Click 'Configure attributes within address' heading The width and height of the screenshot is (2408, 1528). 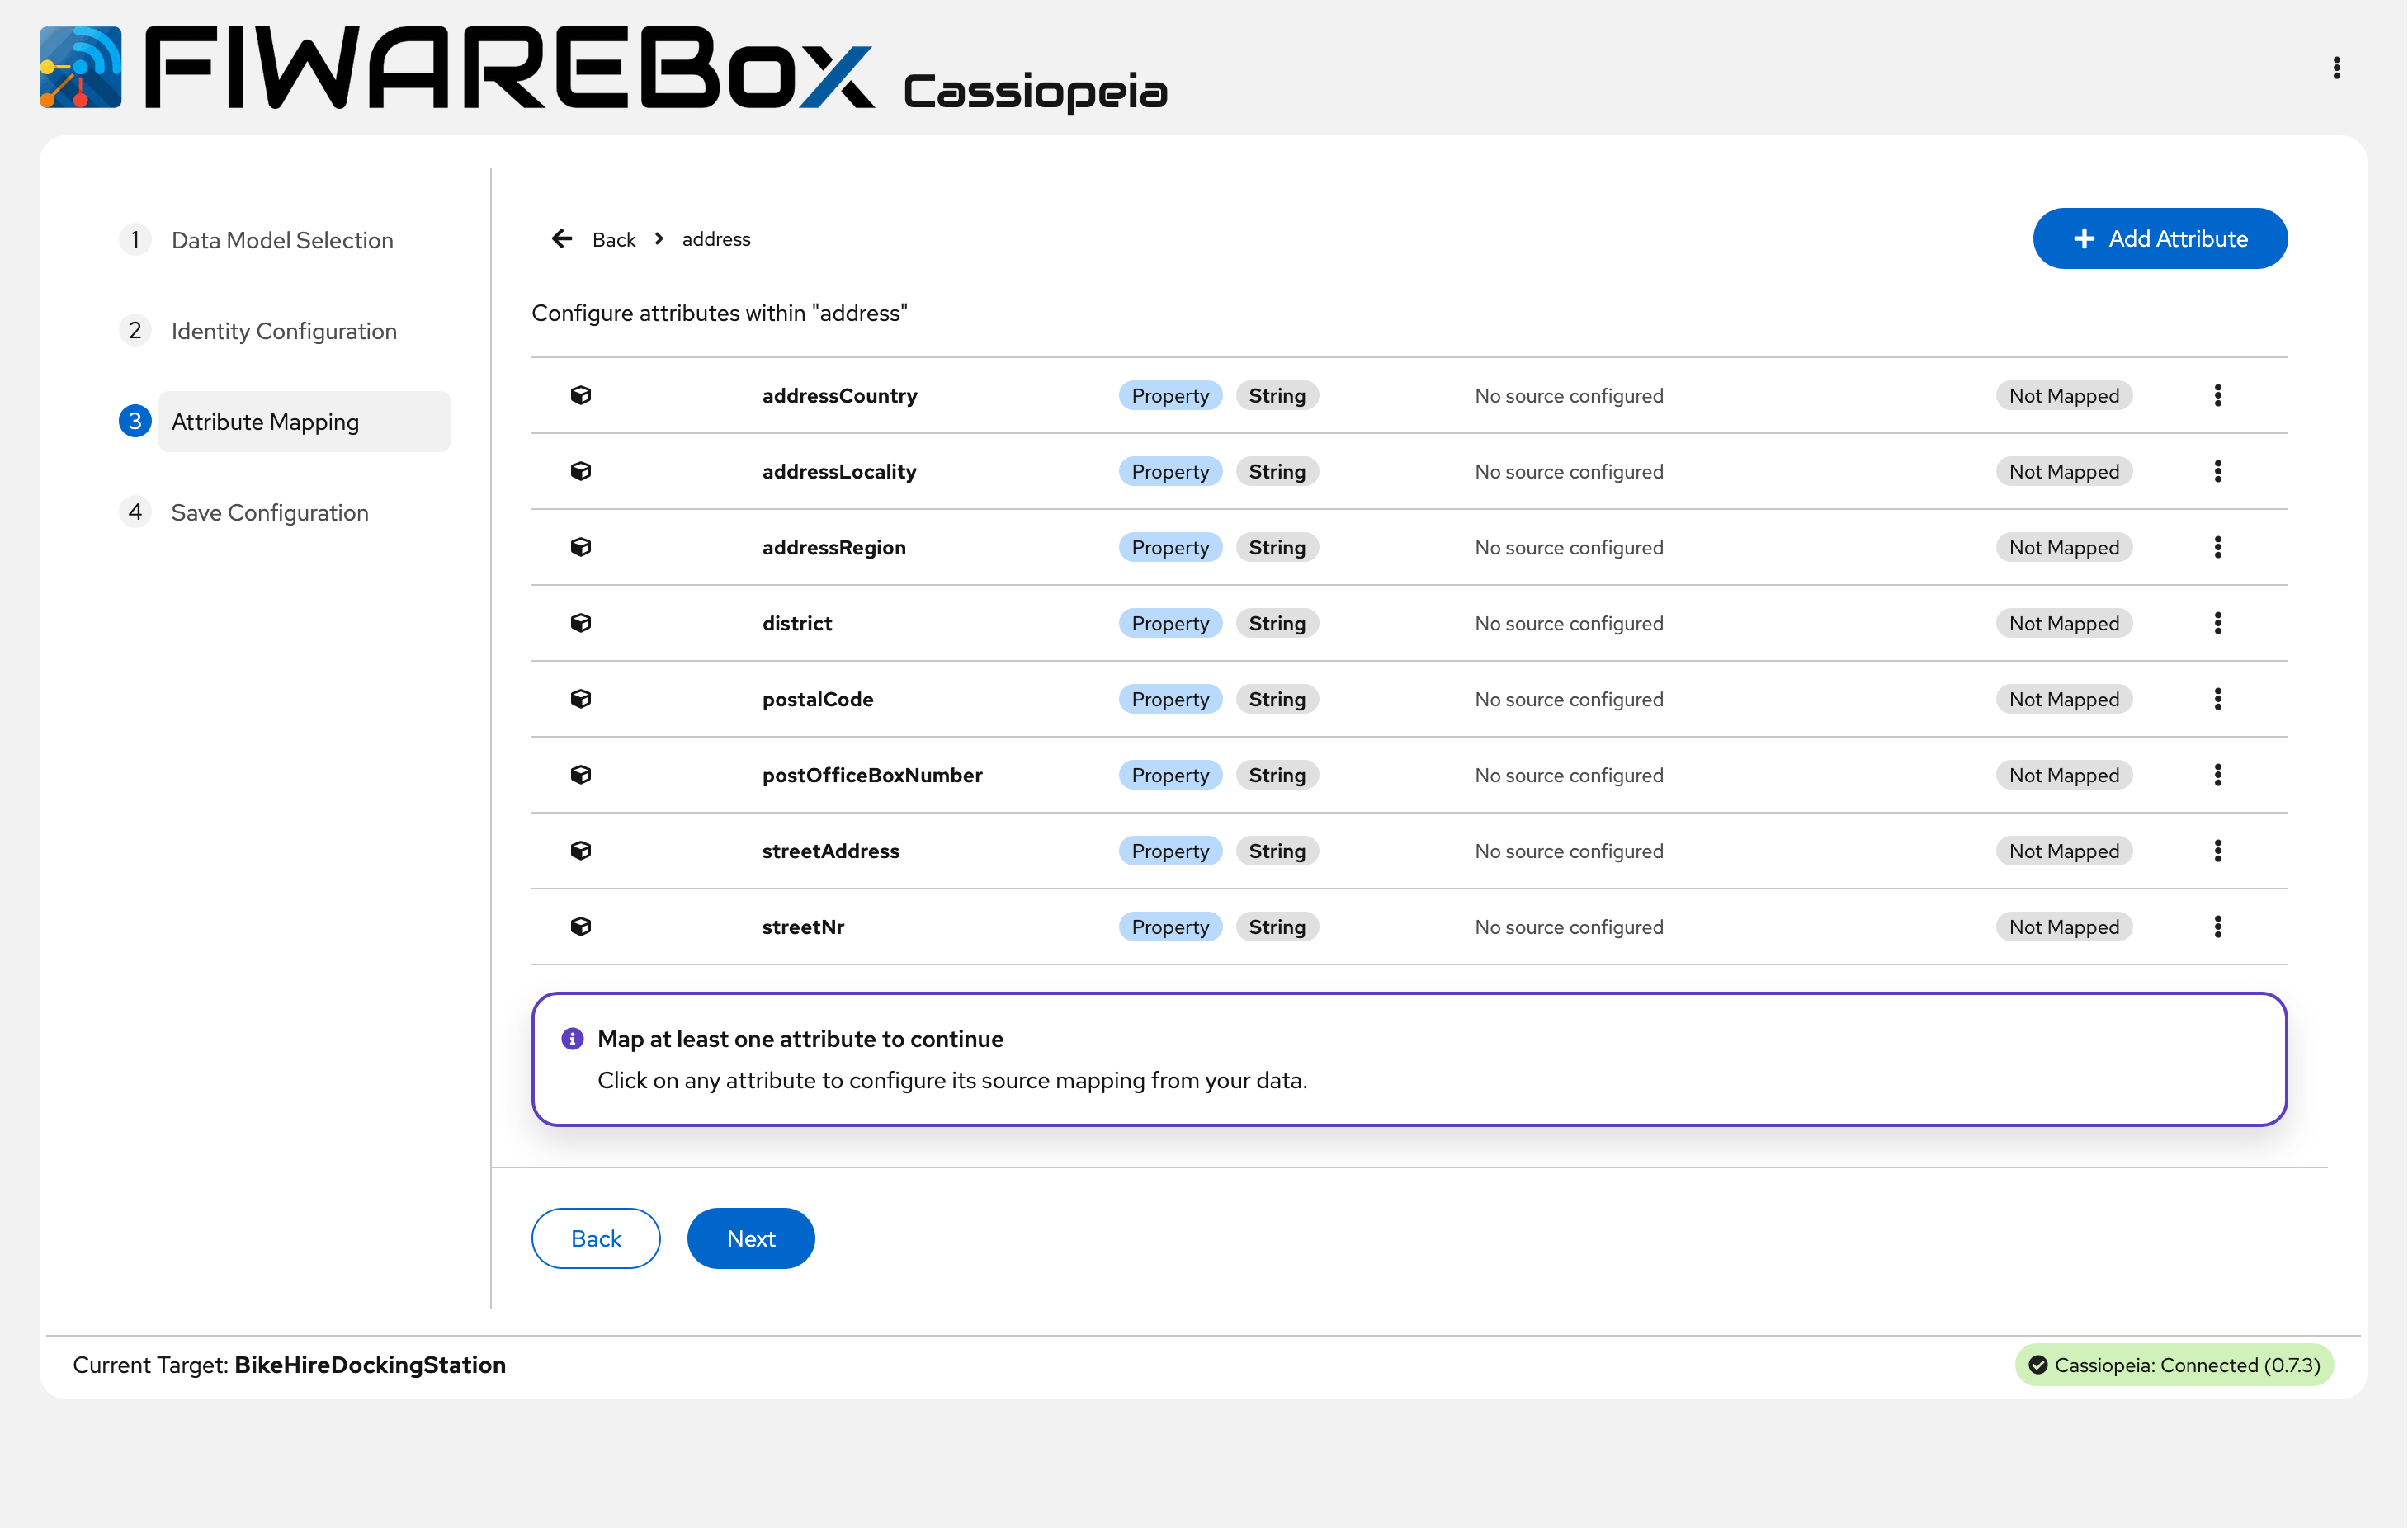pos(719,313)
